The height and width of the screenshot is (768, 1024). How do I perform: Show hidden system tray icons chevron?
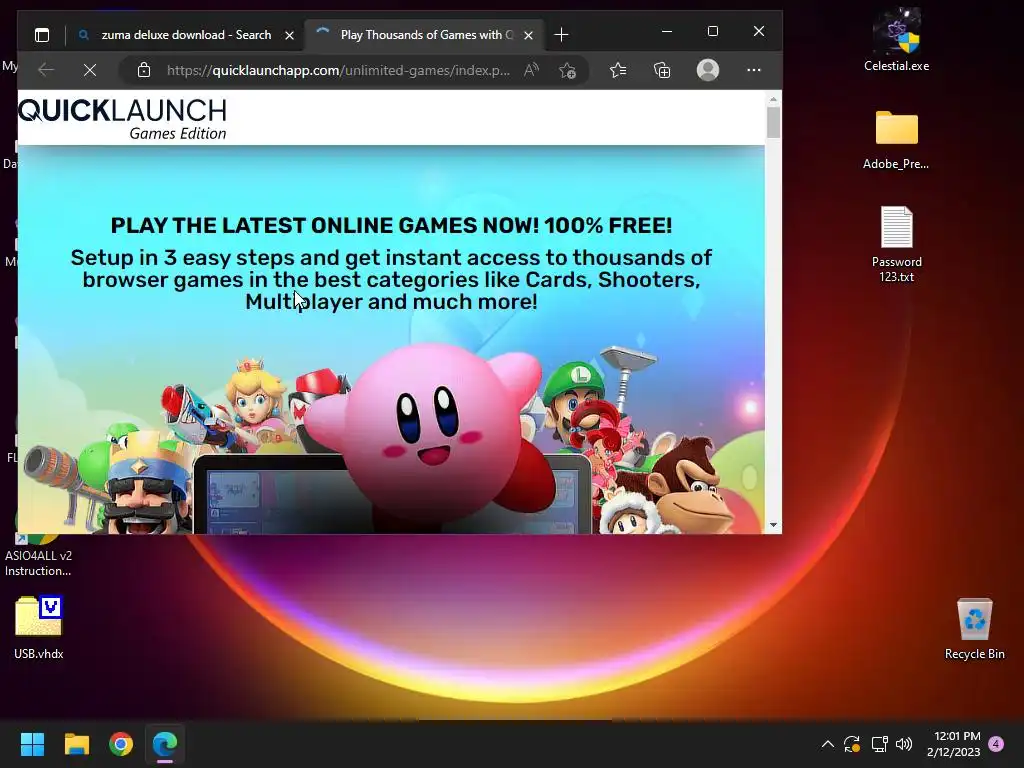[x=827, y=744]
